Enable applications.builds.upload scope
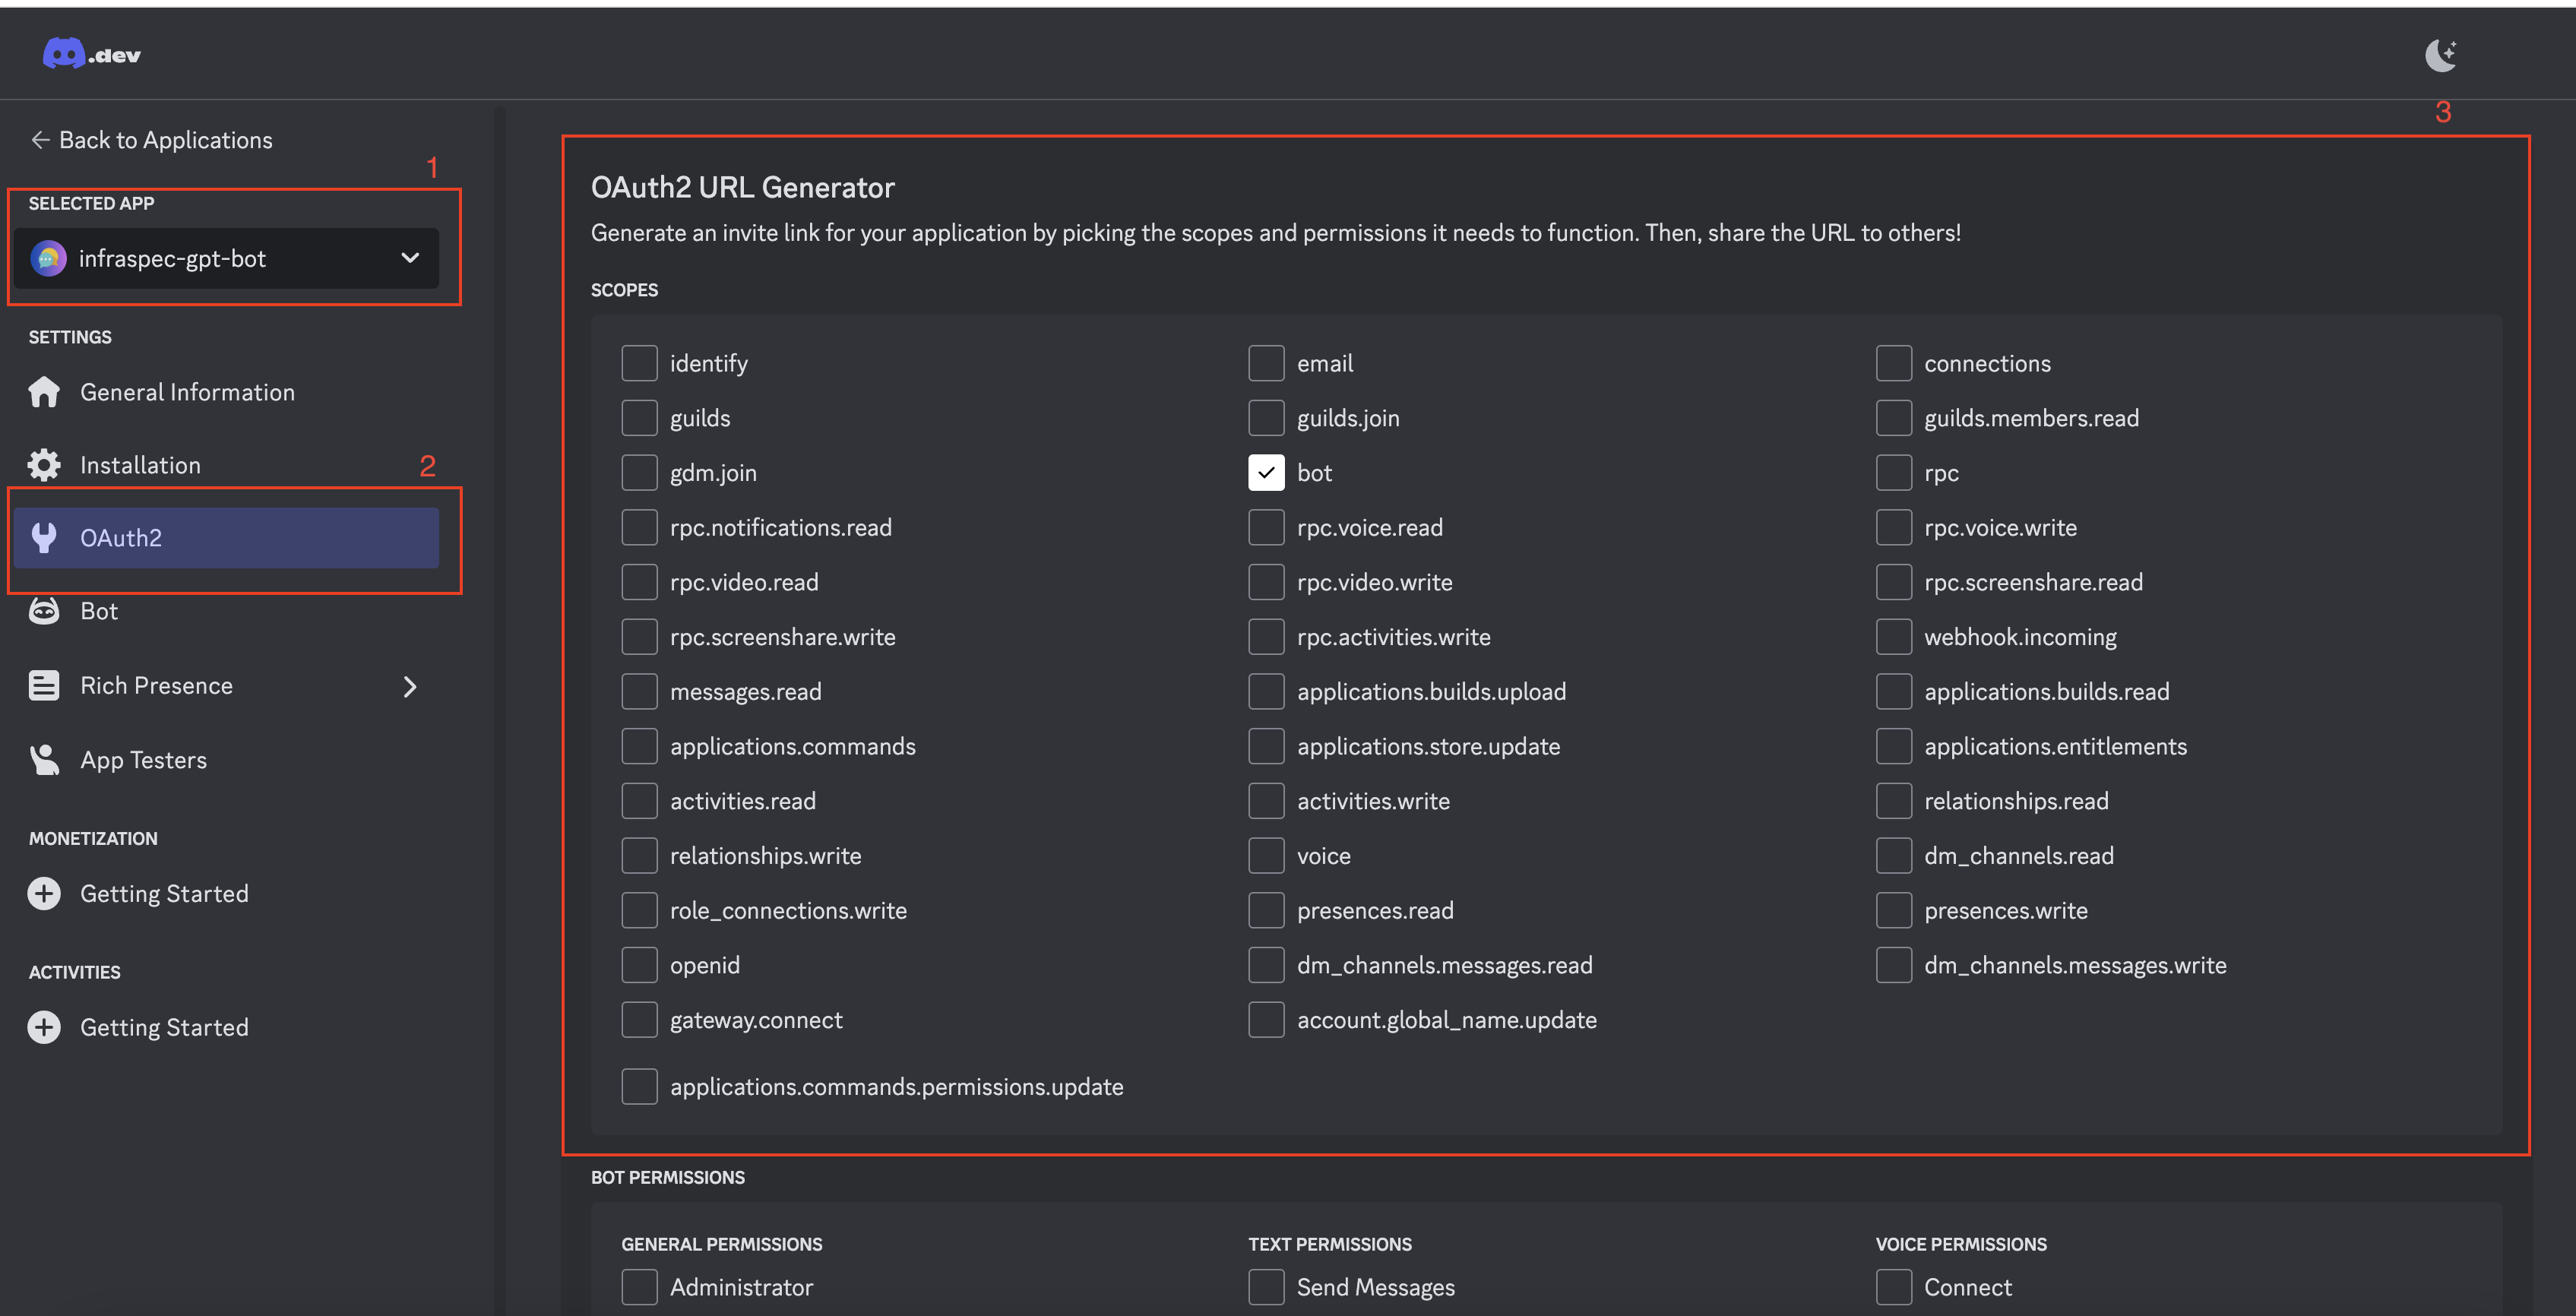 (1266, 692)
